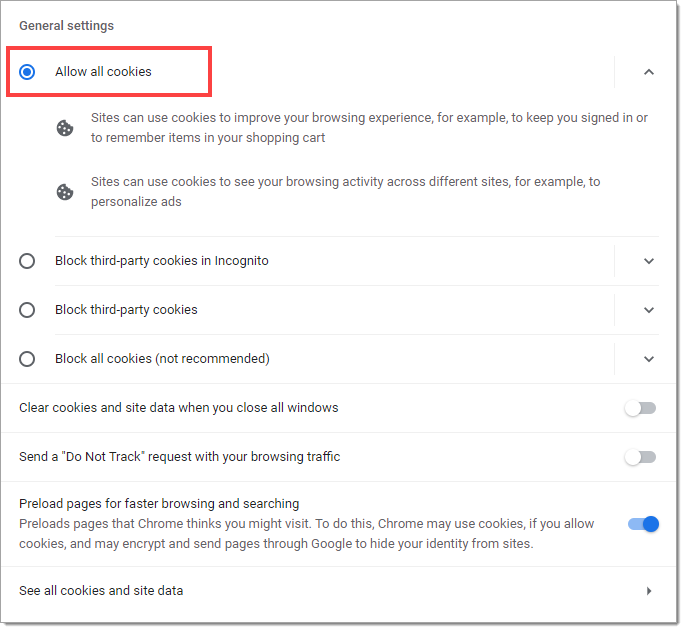Select Block third-party cookies in Incognito radio
Viewport: 684px width, 630px height.
[27, 261]
